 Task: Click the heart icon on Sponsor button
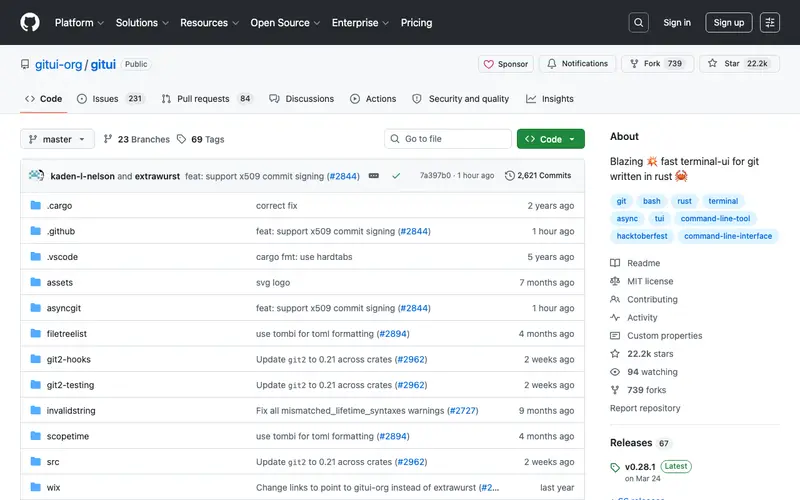coord(488,64)
